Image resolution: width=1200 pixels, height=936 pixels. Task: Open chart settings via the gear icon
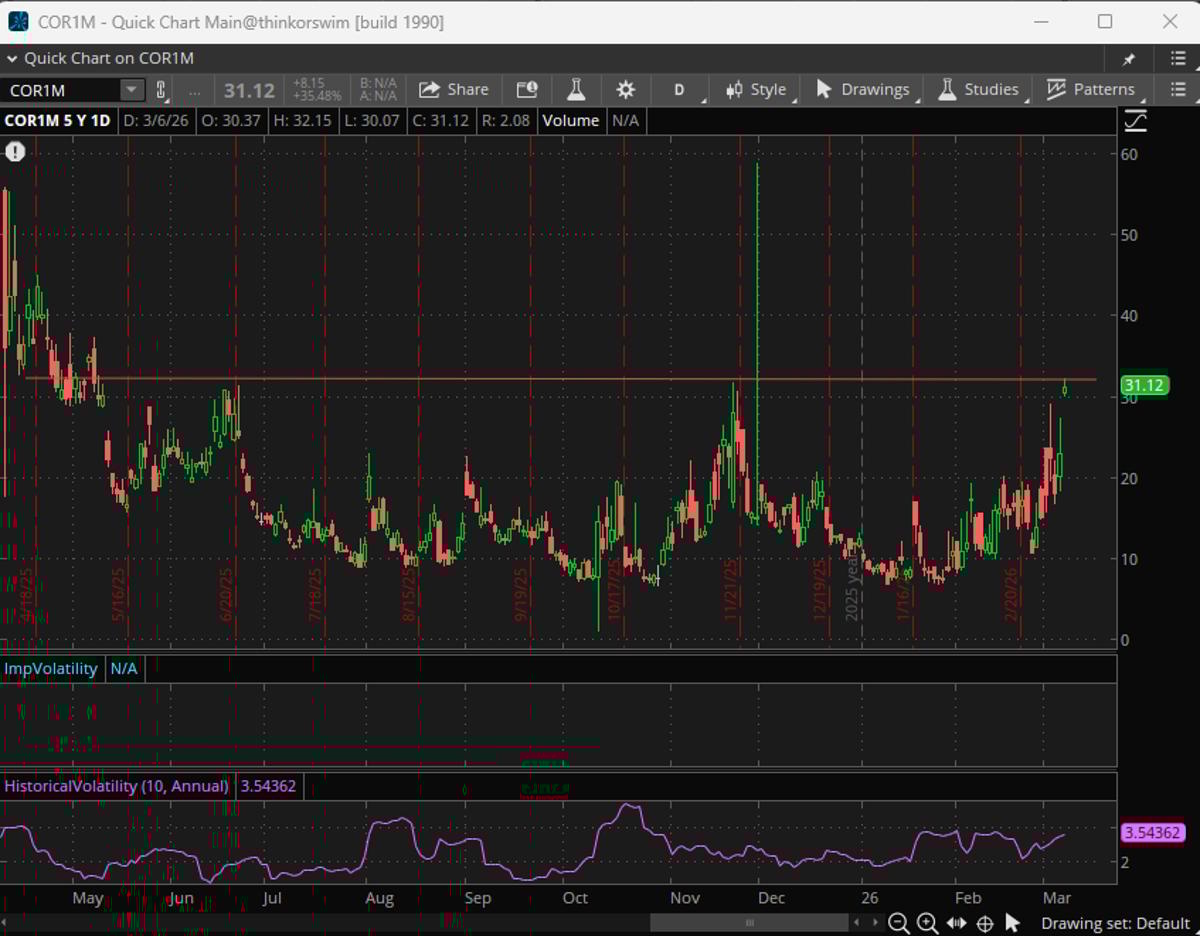[x=625, y=89]
